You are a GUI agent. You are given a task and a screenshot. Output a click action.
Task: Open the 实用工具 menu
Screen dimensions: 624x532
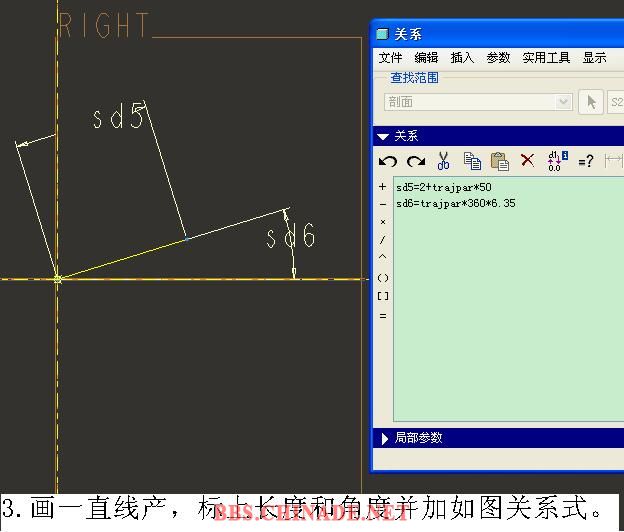(546, 58)
